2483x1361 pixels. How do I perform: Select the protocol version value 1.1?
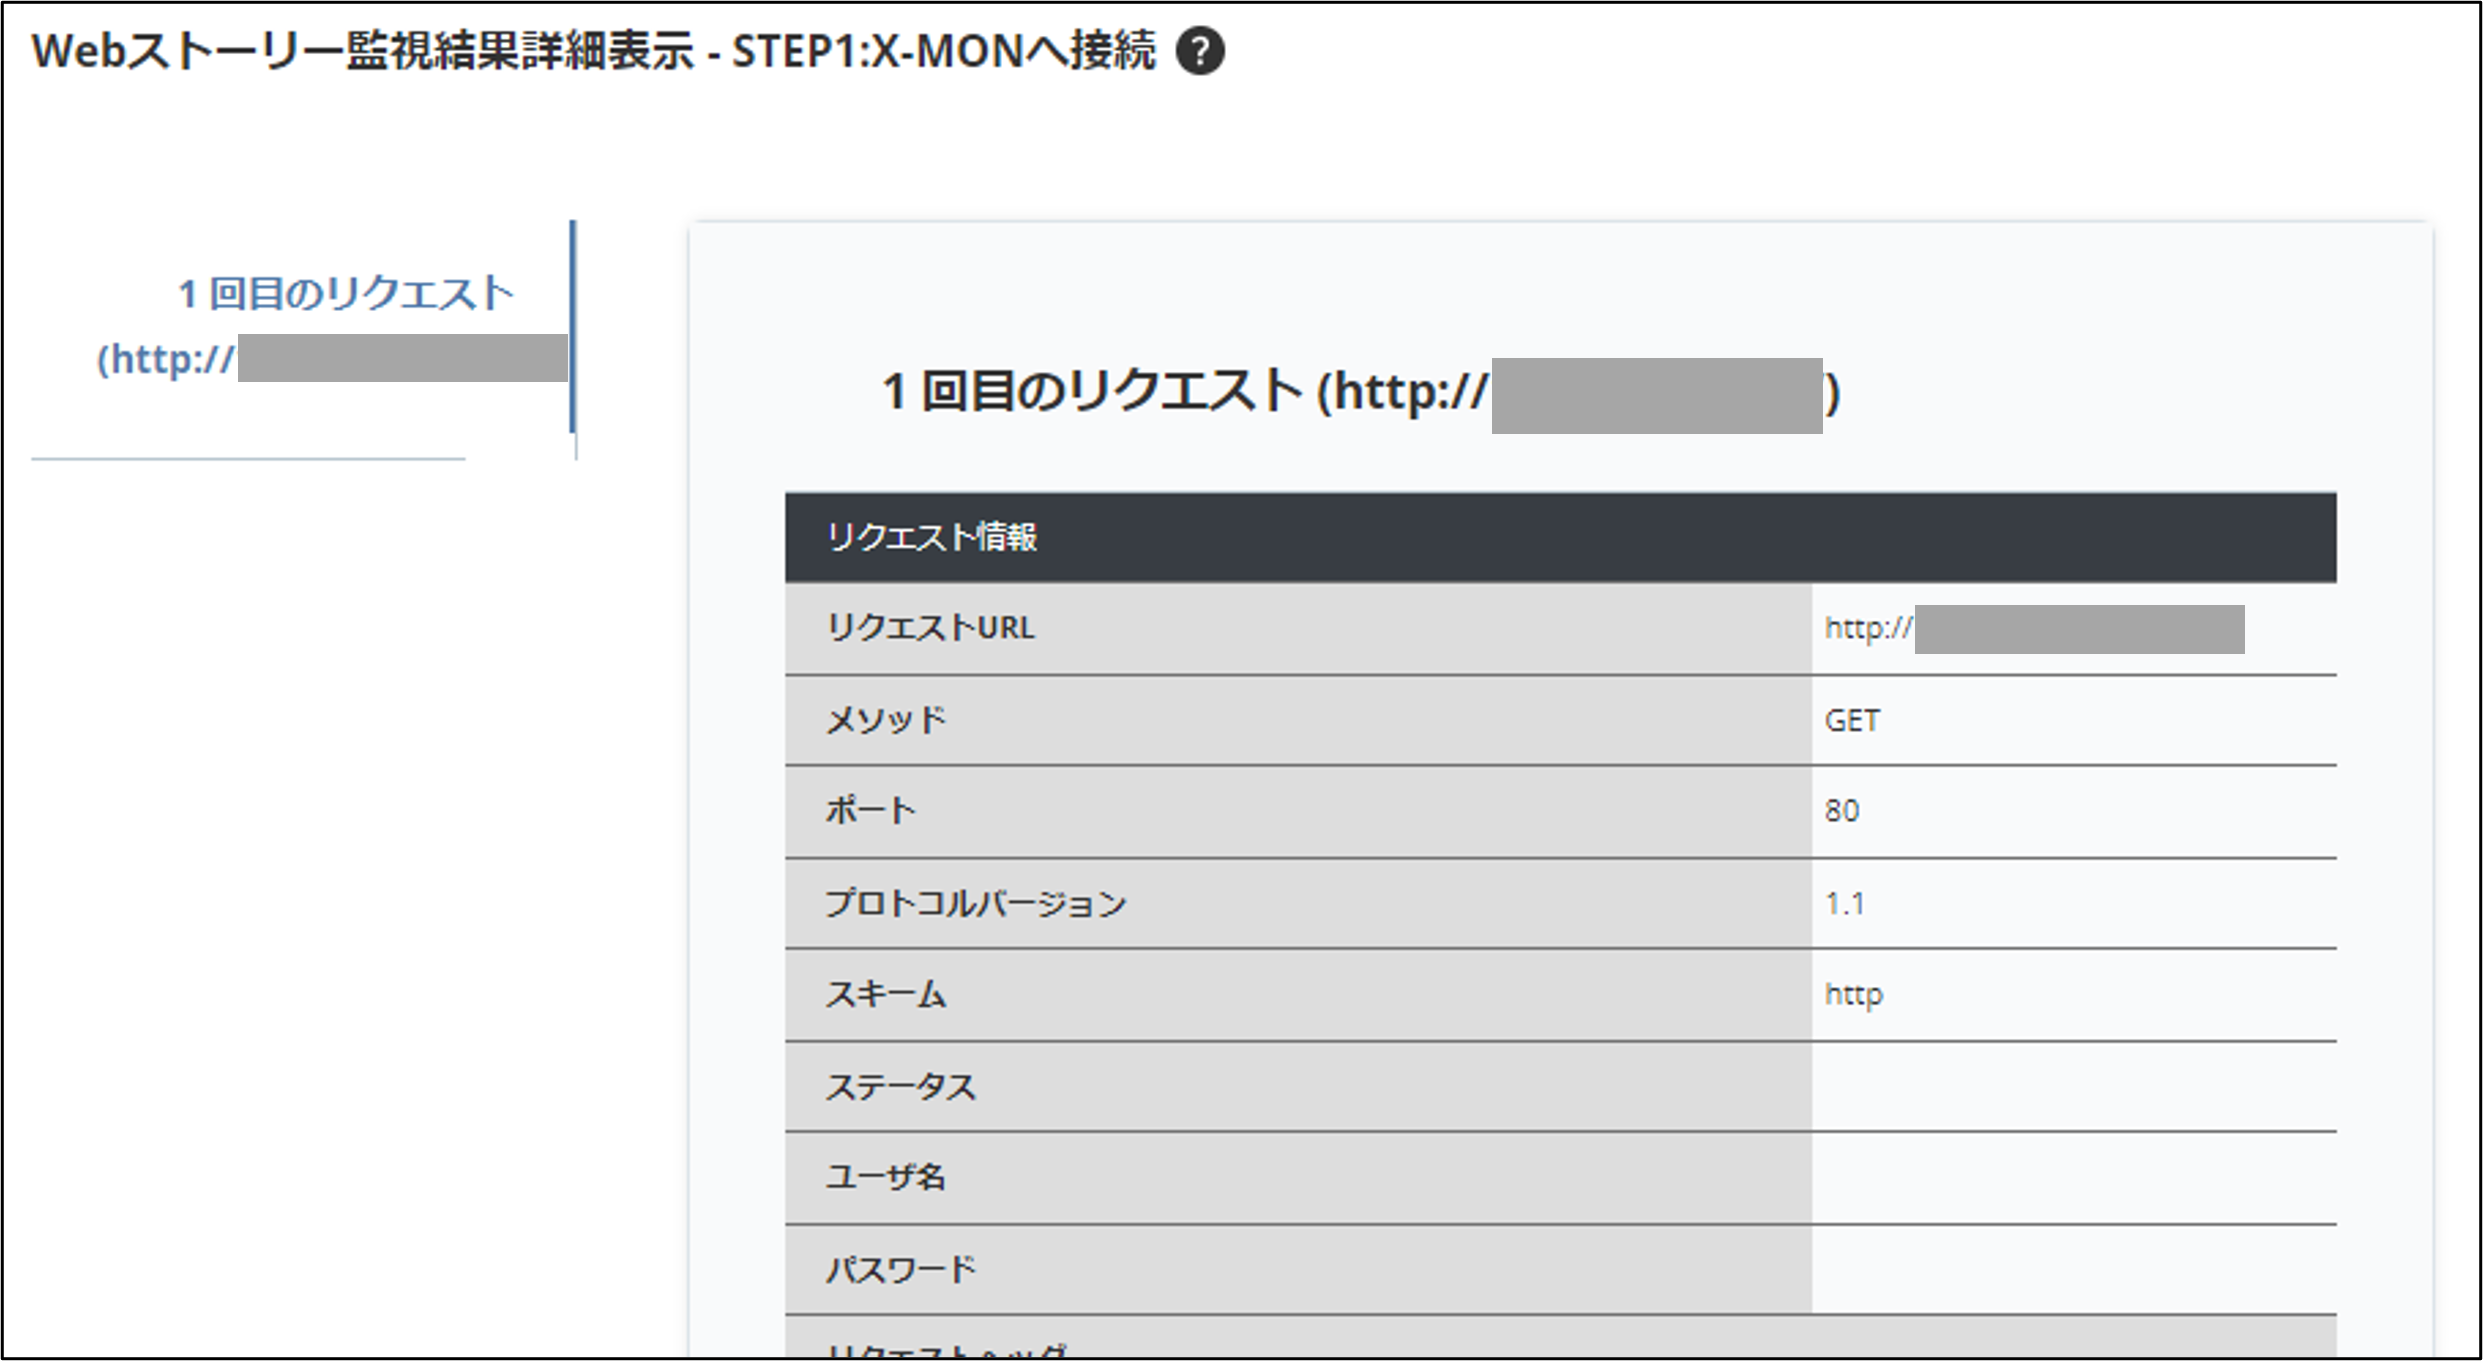[1845, 903]
